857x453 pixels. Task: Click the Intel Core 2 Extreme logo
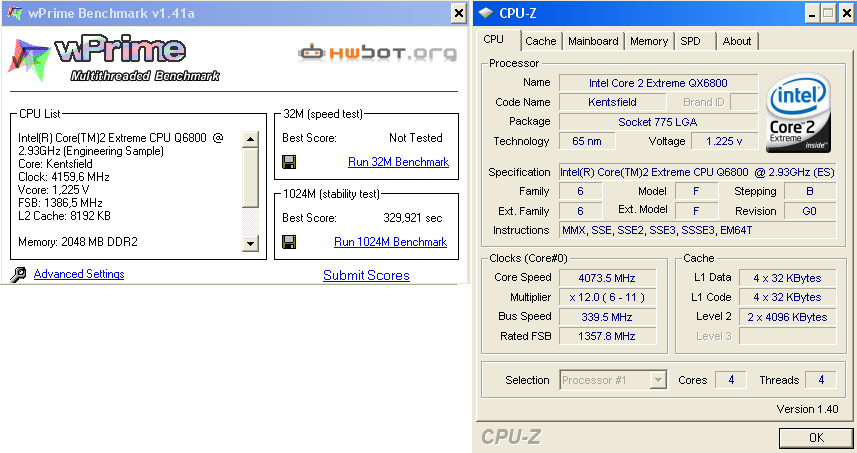pyautogui.click(x=799, y=113)
